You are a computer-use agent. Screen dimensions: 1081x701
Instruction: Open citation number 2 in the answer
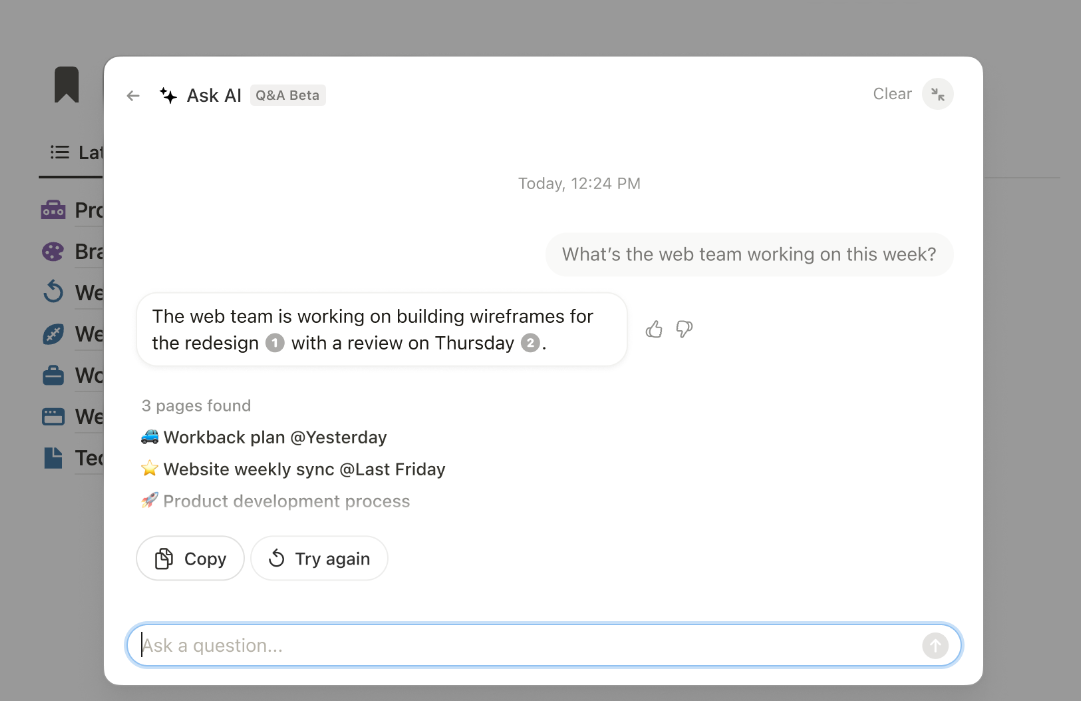529,343
